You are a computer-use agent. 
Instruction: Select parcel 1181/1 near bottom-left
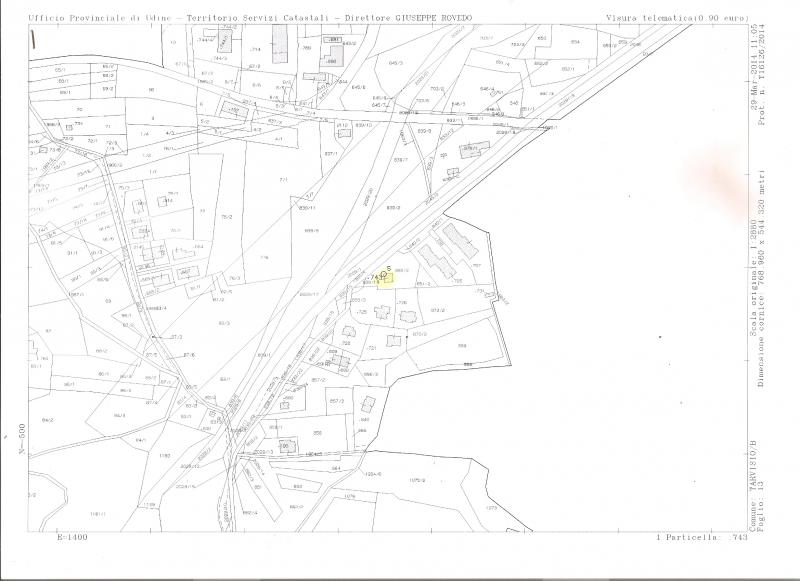point(98,514)
